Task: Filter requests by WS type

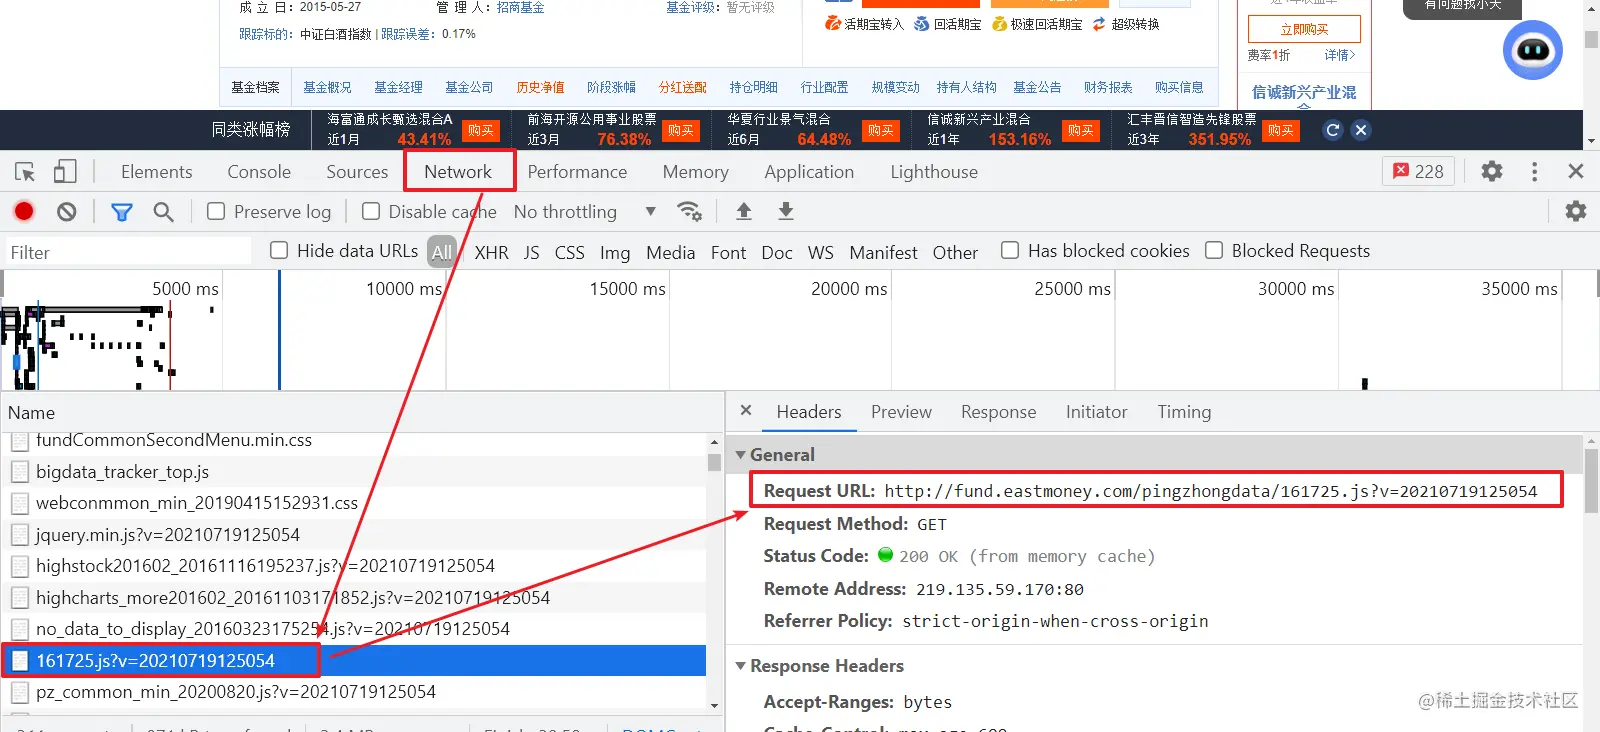Action: tap(821, 253)
